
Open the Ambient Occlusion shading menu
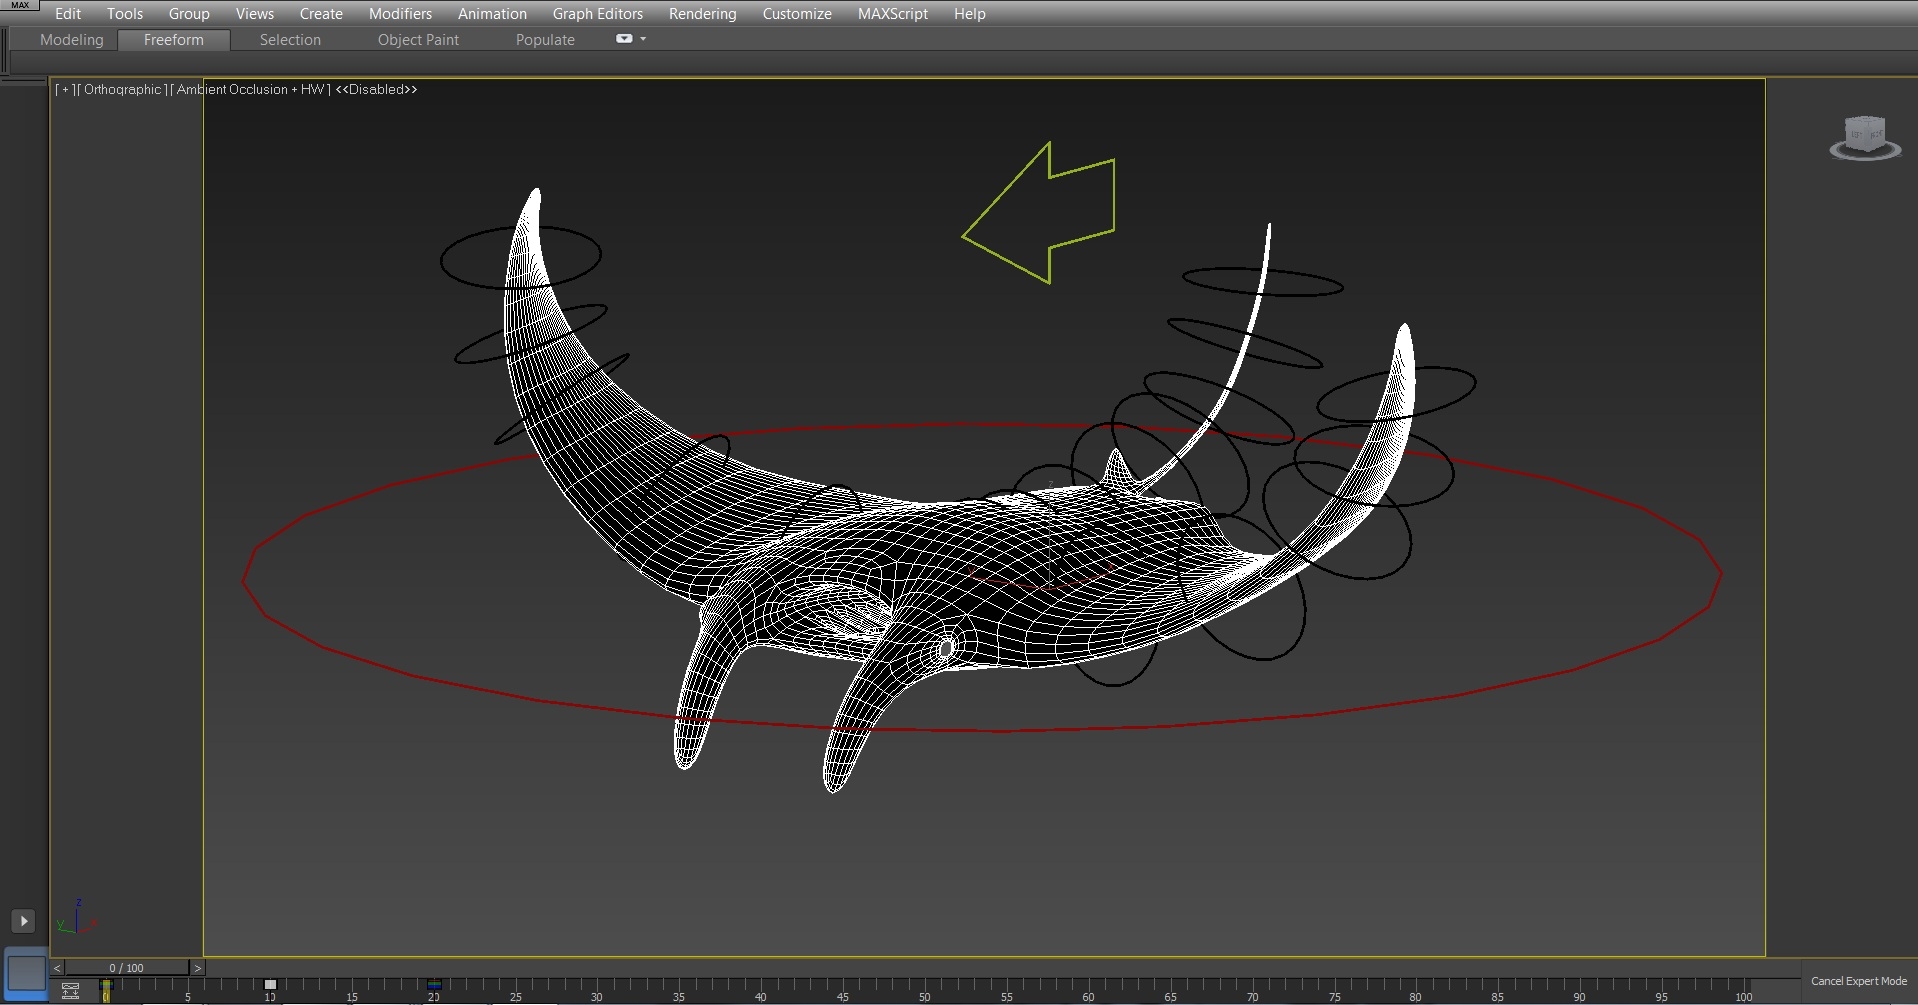(250, 89)
